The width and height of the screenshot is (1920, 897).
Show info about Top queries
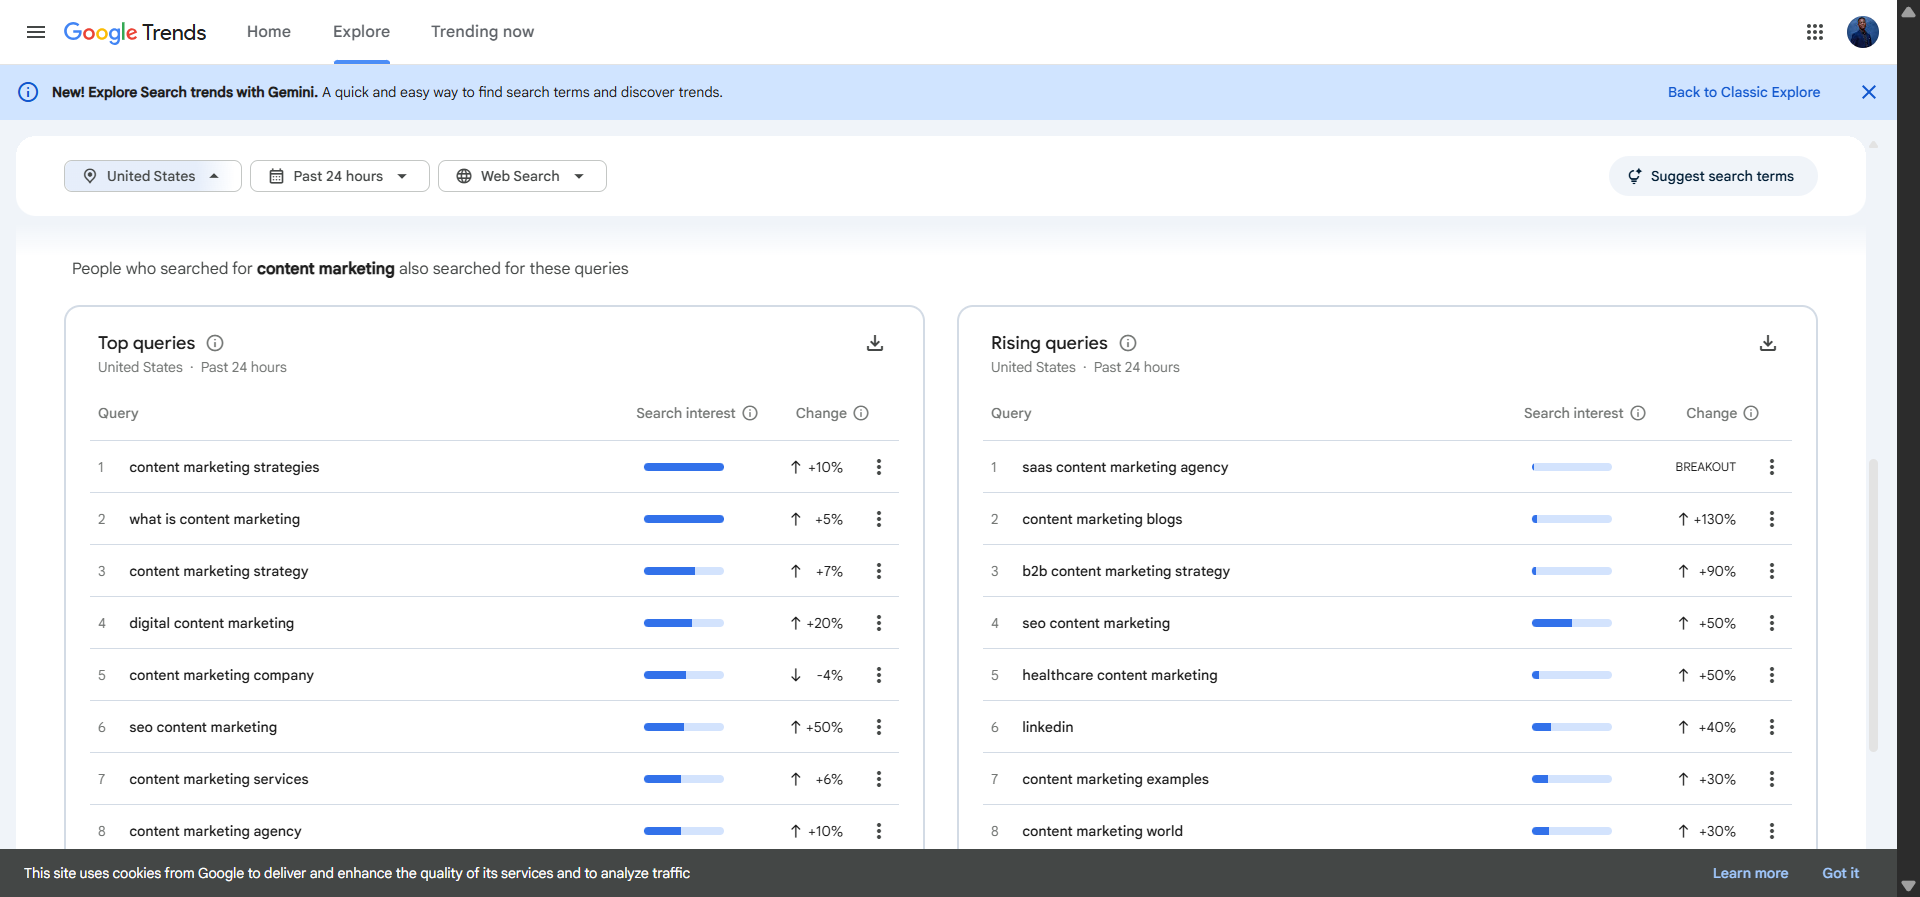coord(215,343)
